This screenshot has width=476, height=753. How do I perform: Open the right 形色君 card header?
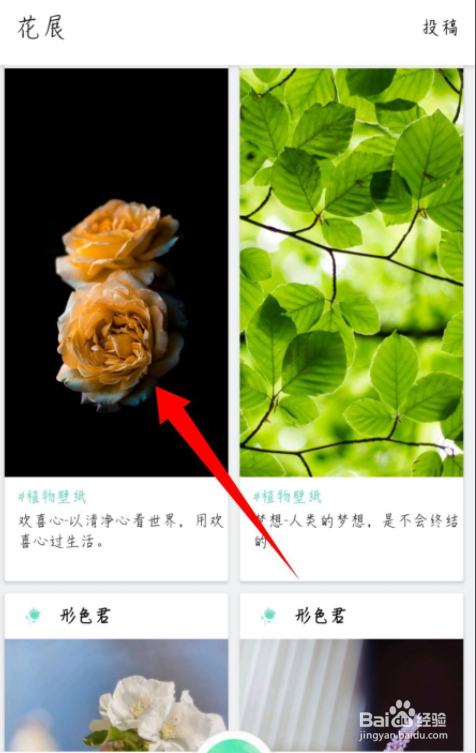click(351, 616)
